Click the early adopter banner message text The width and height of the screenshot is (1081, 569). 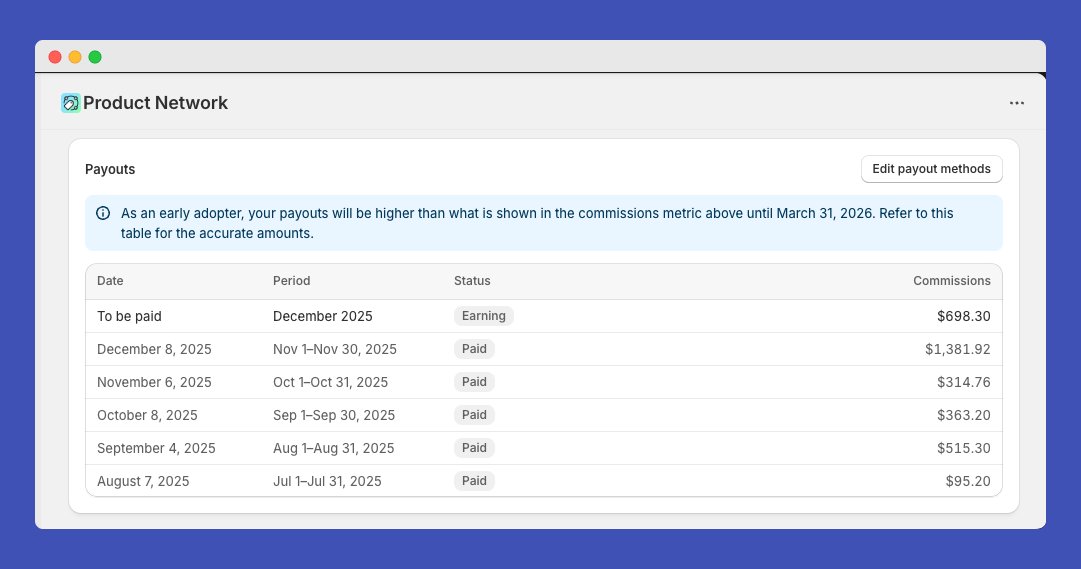click(537, 223)
